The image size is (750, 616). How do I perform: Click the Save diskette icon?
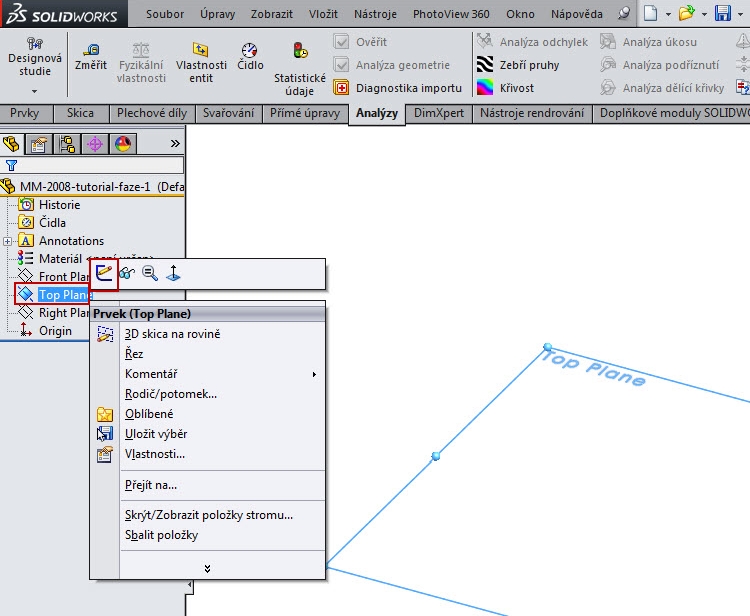[x=723, y=13]
